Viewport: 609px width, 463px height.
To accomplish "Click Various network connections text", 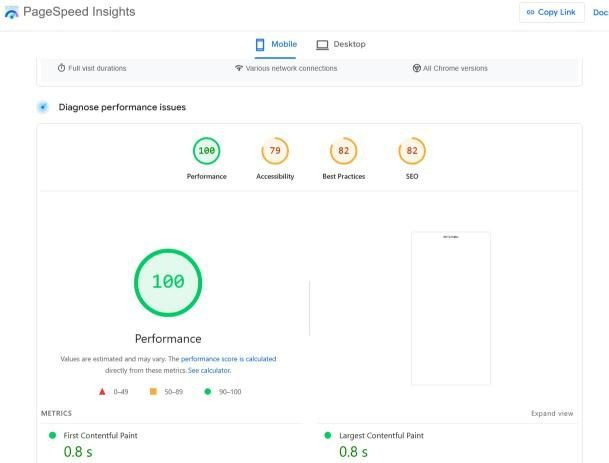I will (x=291, y=68).
